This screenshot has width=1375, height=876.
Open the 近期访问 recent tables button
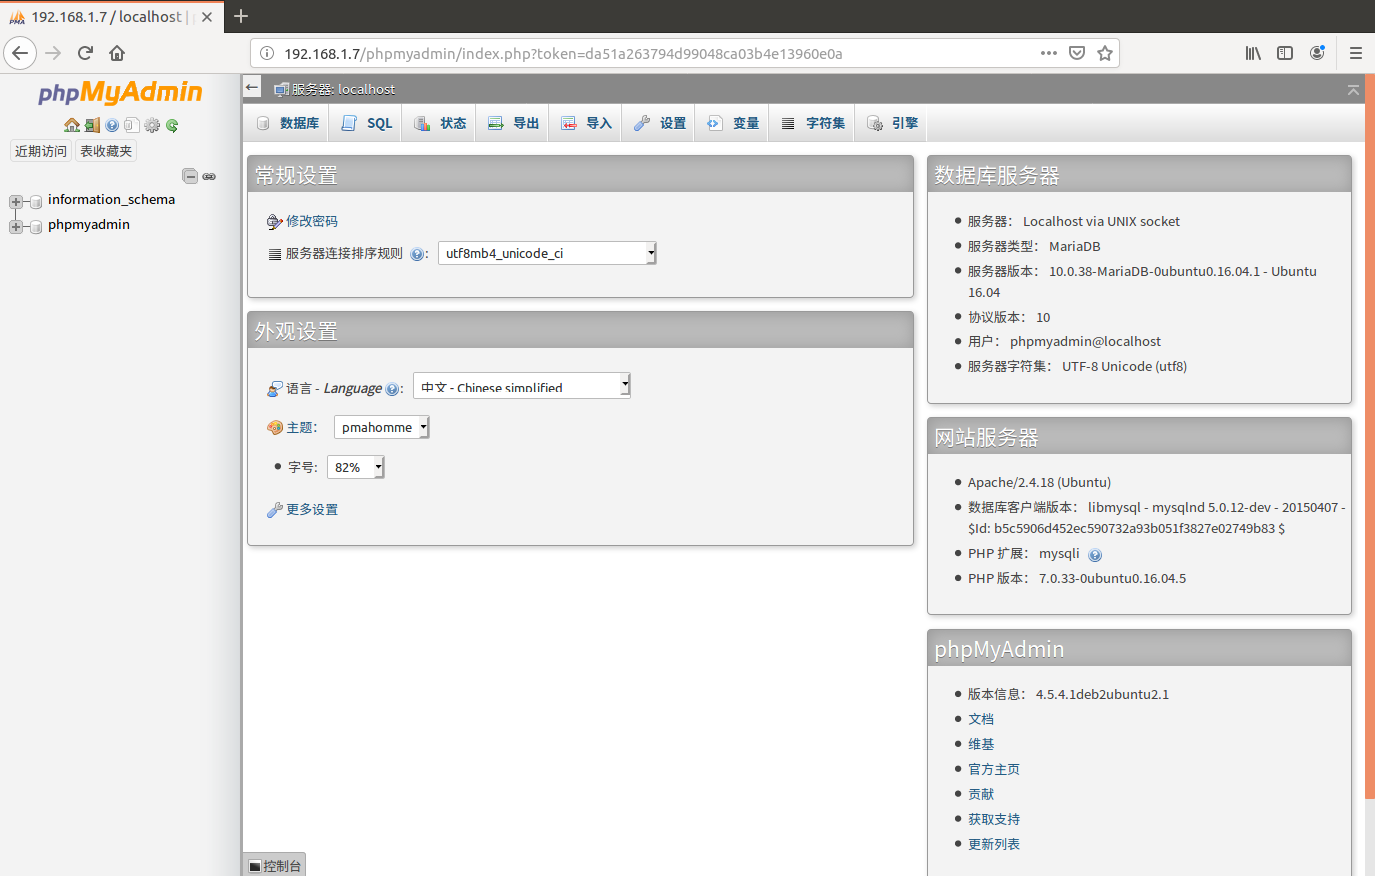[x=41, y=151]
